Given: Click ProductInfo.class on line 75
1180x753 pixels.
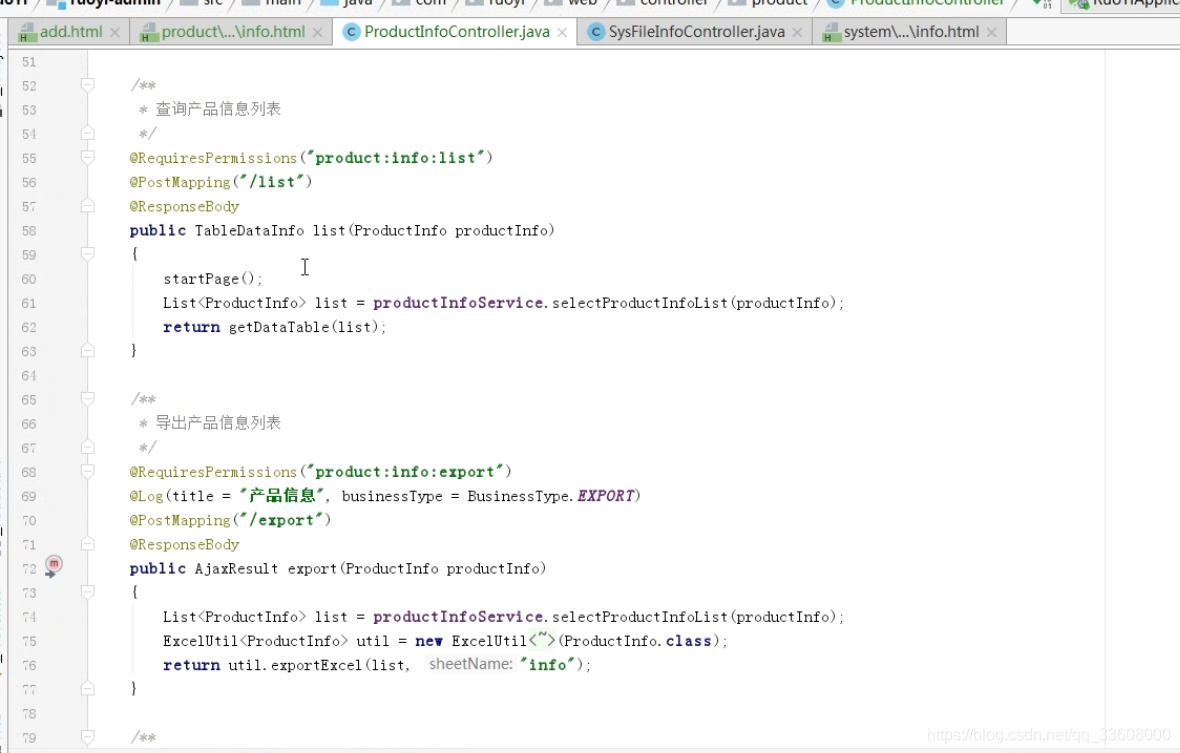Looking at the screenshot, I should [637, 641].
